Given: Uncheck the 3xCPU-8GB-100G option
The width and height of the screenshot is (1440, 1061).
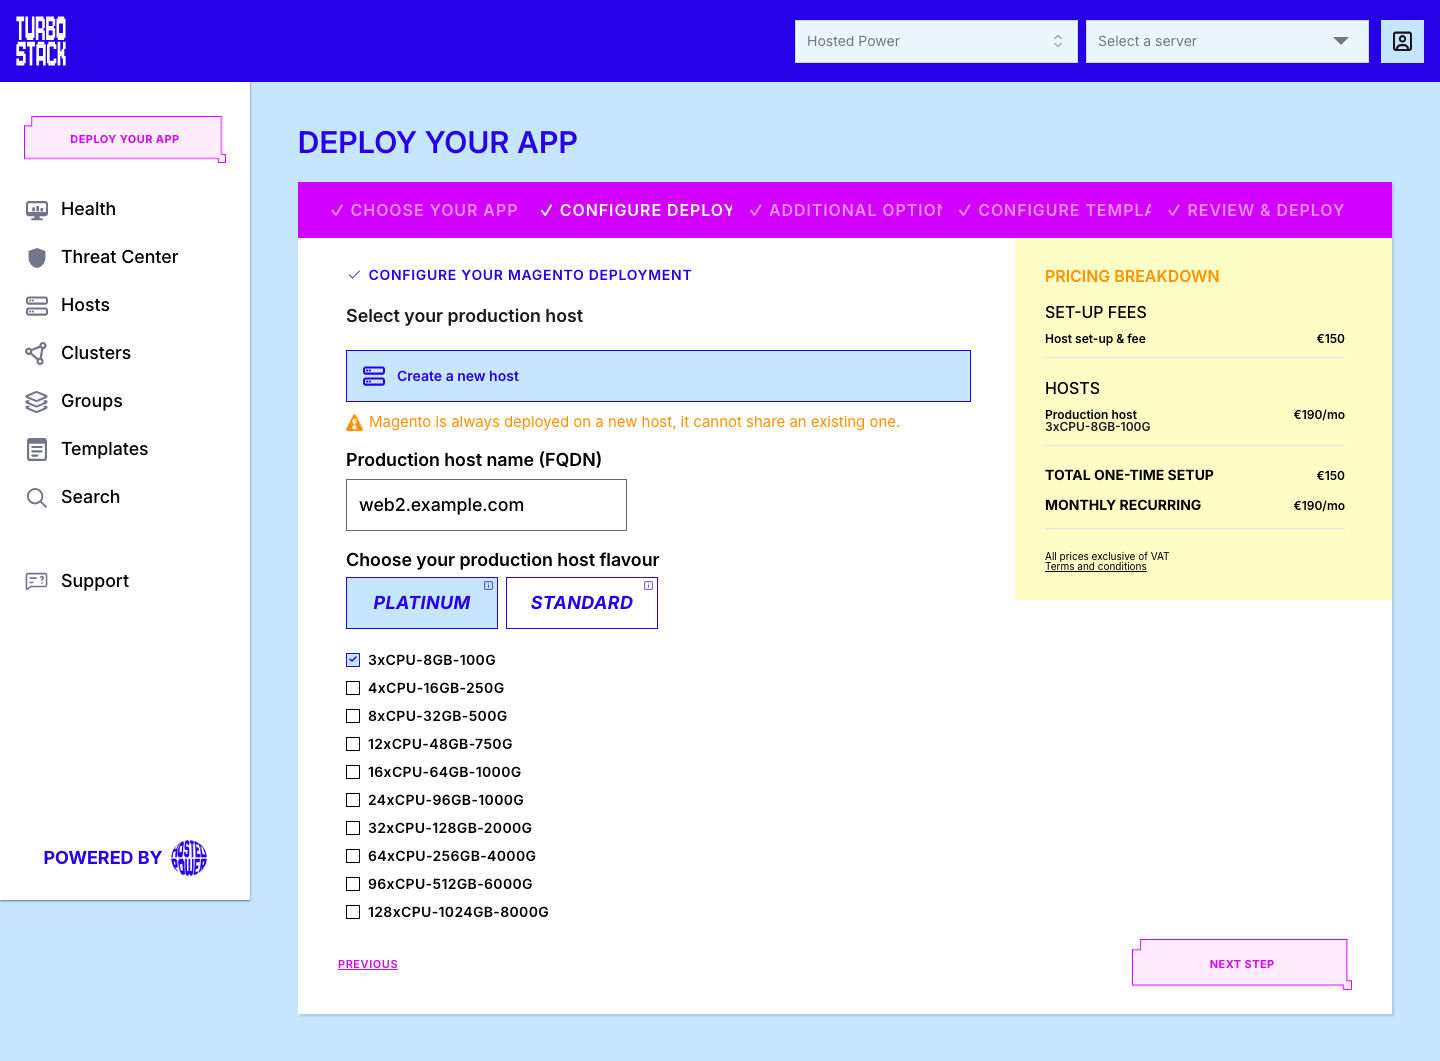Looking at the screenshot, I should [353, 660].
